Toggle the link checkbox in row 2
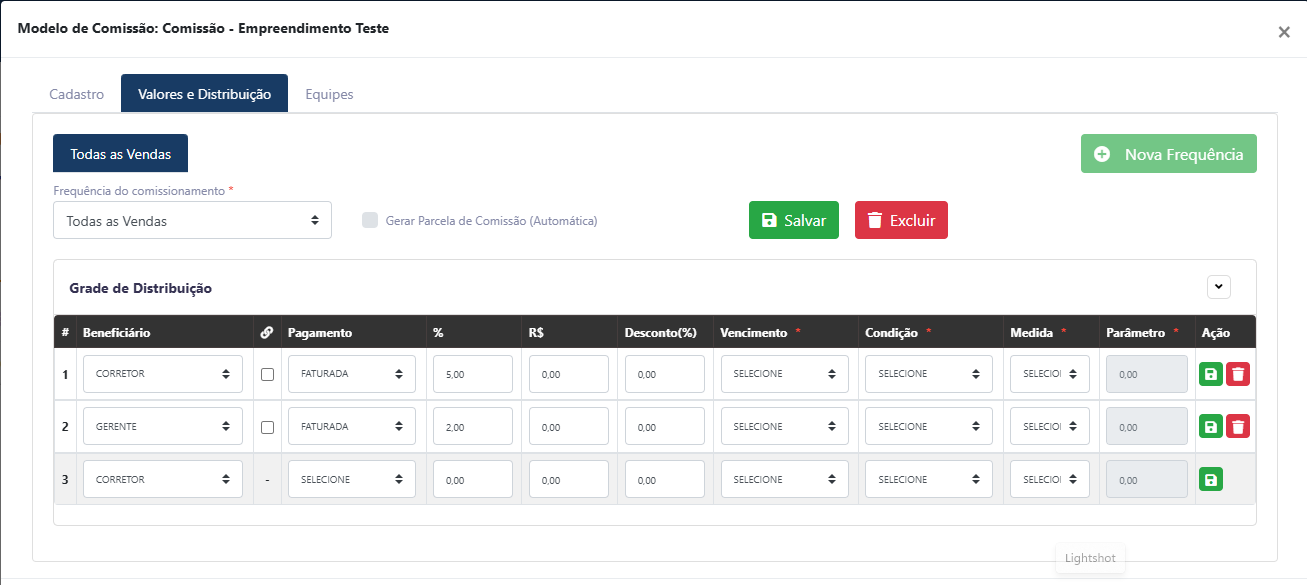Screen dimensions: 1307x585 (267, 427)
